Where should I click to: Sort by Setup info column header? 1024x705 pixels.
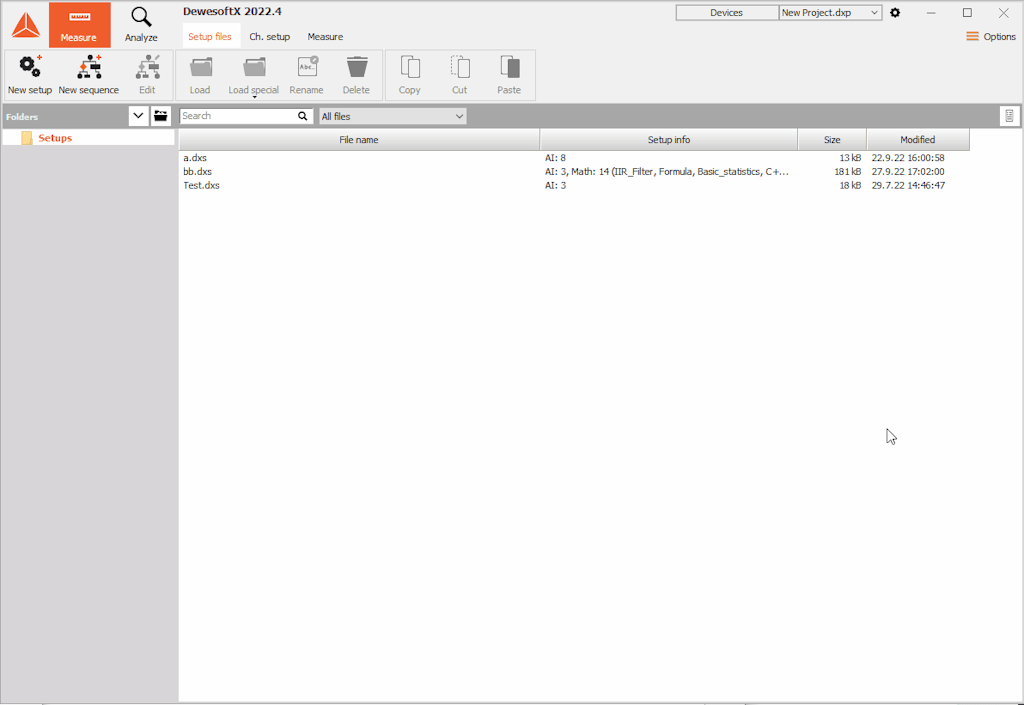[669, 140]
